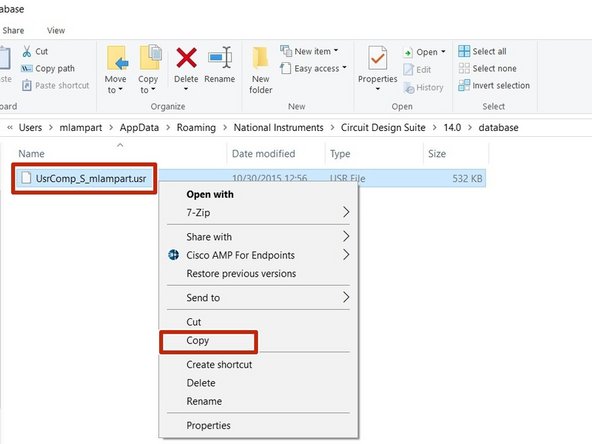Expand the Send to submenu arrow
Image resolution: width=592 pixels, height=444 pixels.
click(346, 298)
